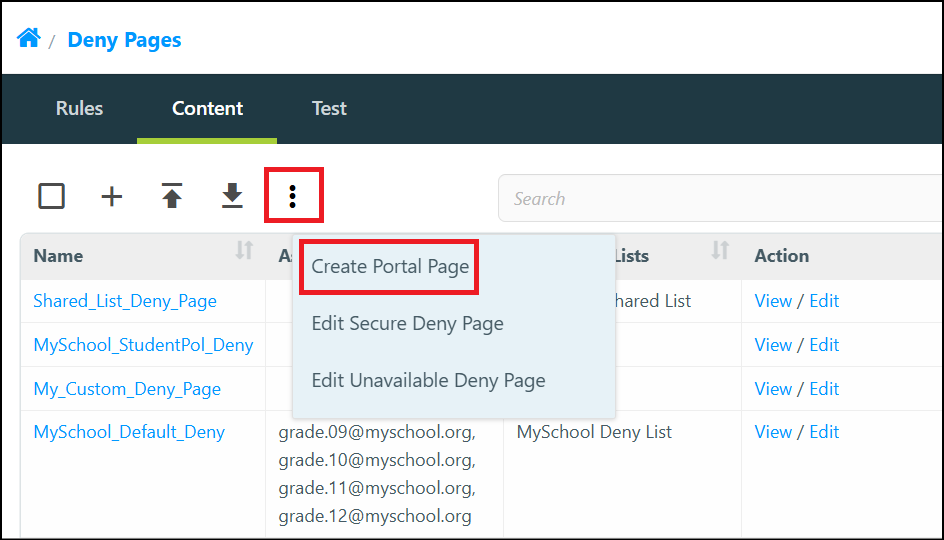View the My_Custom_Deny_Page row
The height and width of the screenshot is (540, 944).
tap(773, 389)
